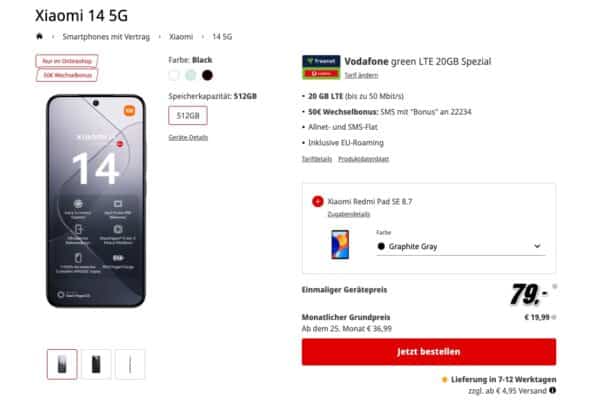Viewport: 600px width, 406px height.
Task: Click the Jetzt bestellen button
Action: pos(429,352)
